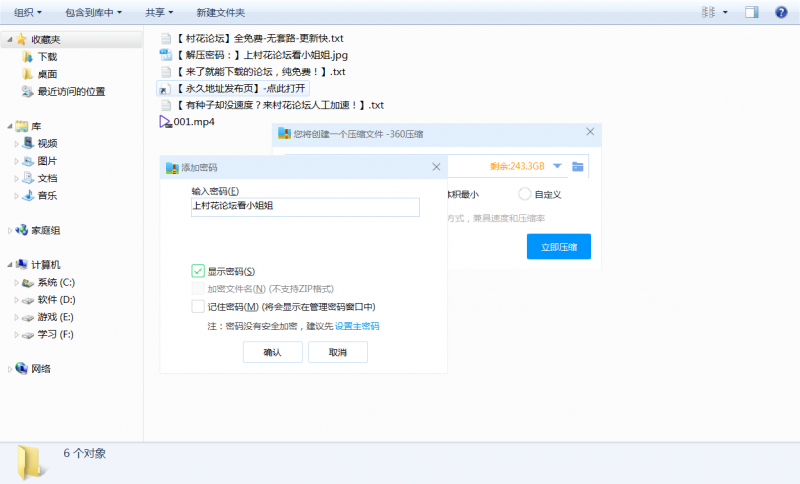Click the 解压密码 jpg file icon
Image resolution: width=800 pixels, height=484 pixels.
pos(166,55)
